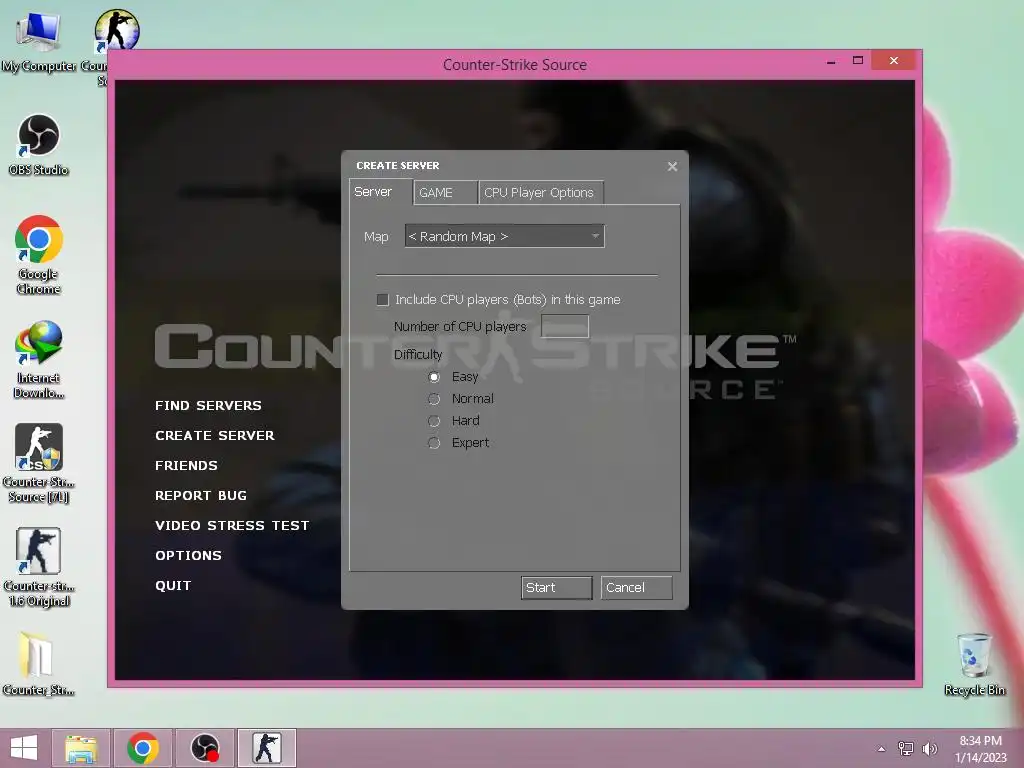Viewport: 1024px width, 768px height.
Task: Click the Counter-Strike Source title bar
Action: 515,65
